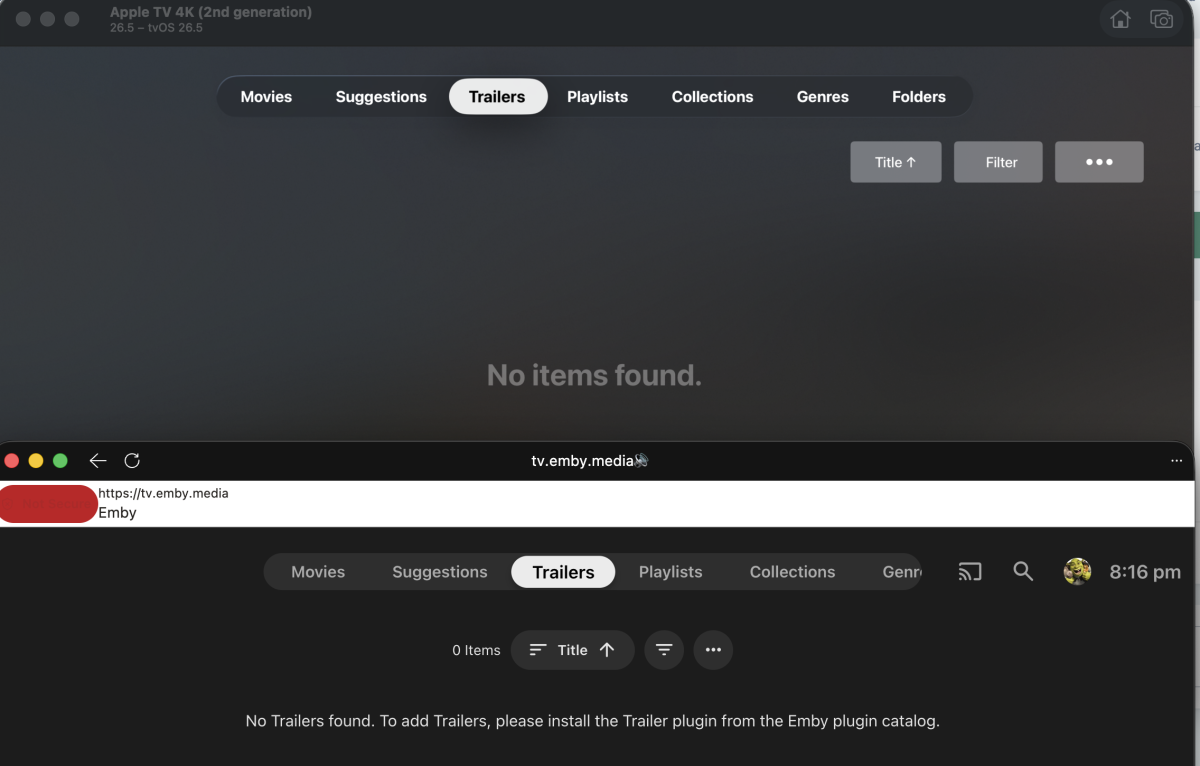Open filter icon in Emby web toolbar
This screenshot has height=766, width=1200.
pyautogui.click(x=664, y=650)
